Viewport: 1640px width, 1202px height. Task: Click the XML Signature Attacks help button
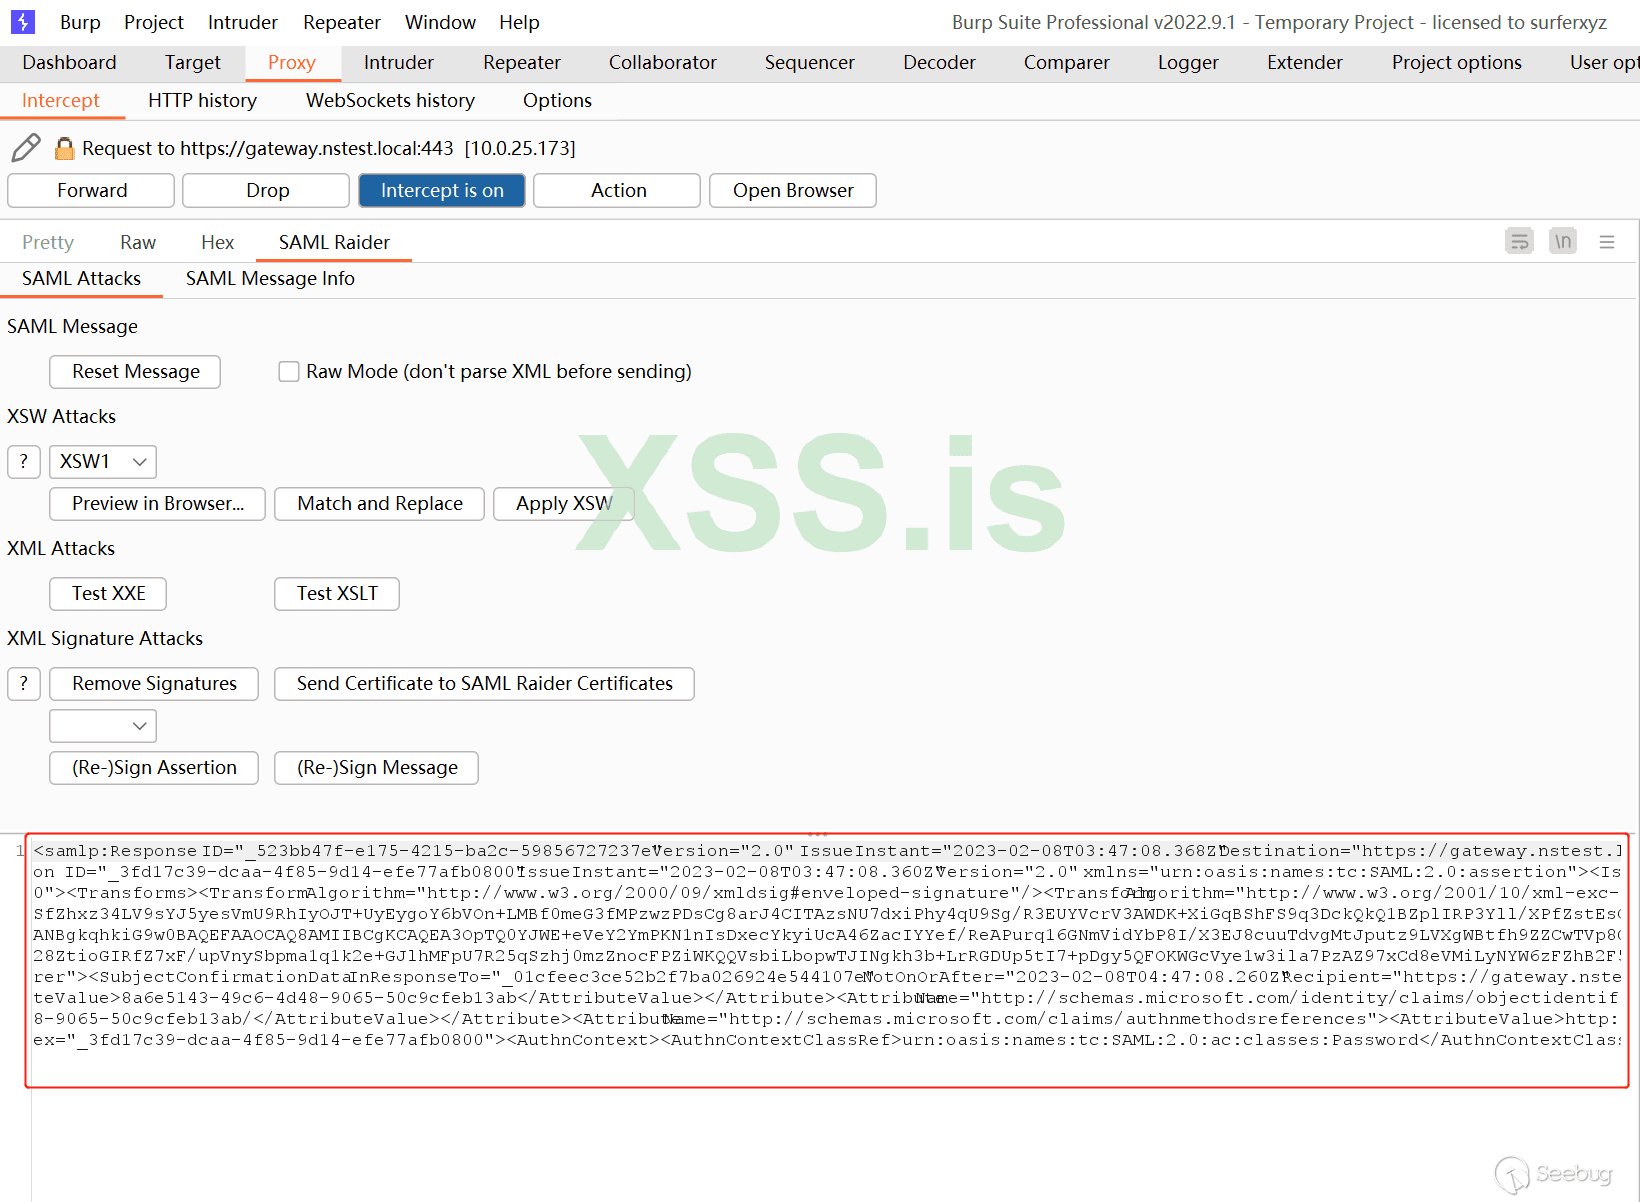pos(24,683)
